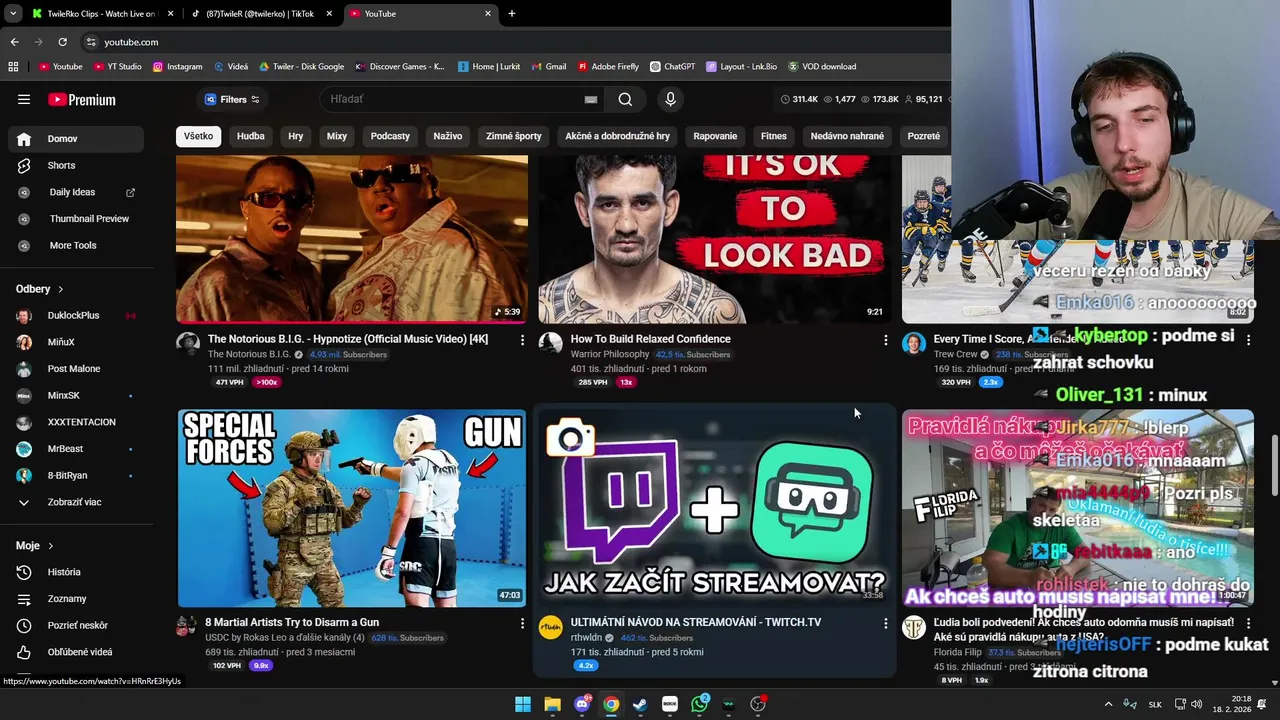Open Thumbnail Preview in the sidebar
This screenshot has height=720, width=1280.
pyautogui.click(x=76, y=218)
